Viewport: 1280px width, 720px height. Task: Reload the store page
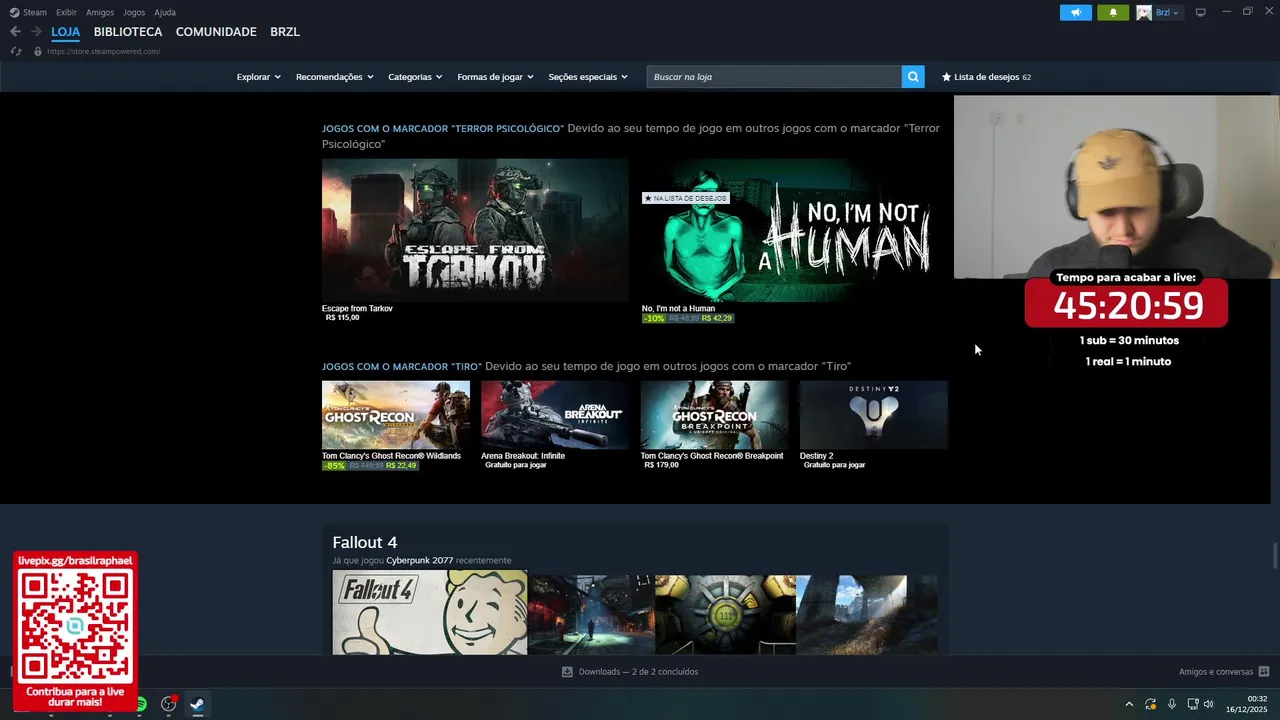click(x=15, y=51)
